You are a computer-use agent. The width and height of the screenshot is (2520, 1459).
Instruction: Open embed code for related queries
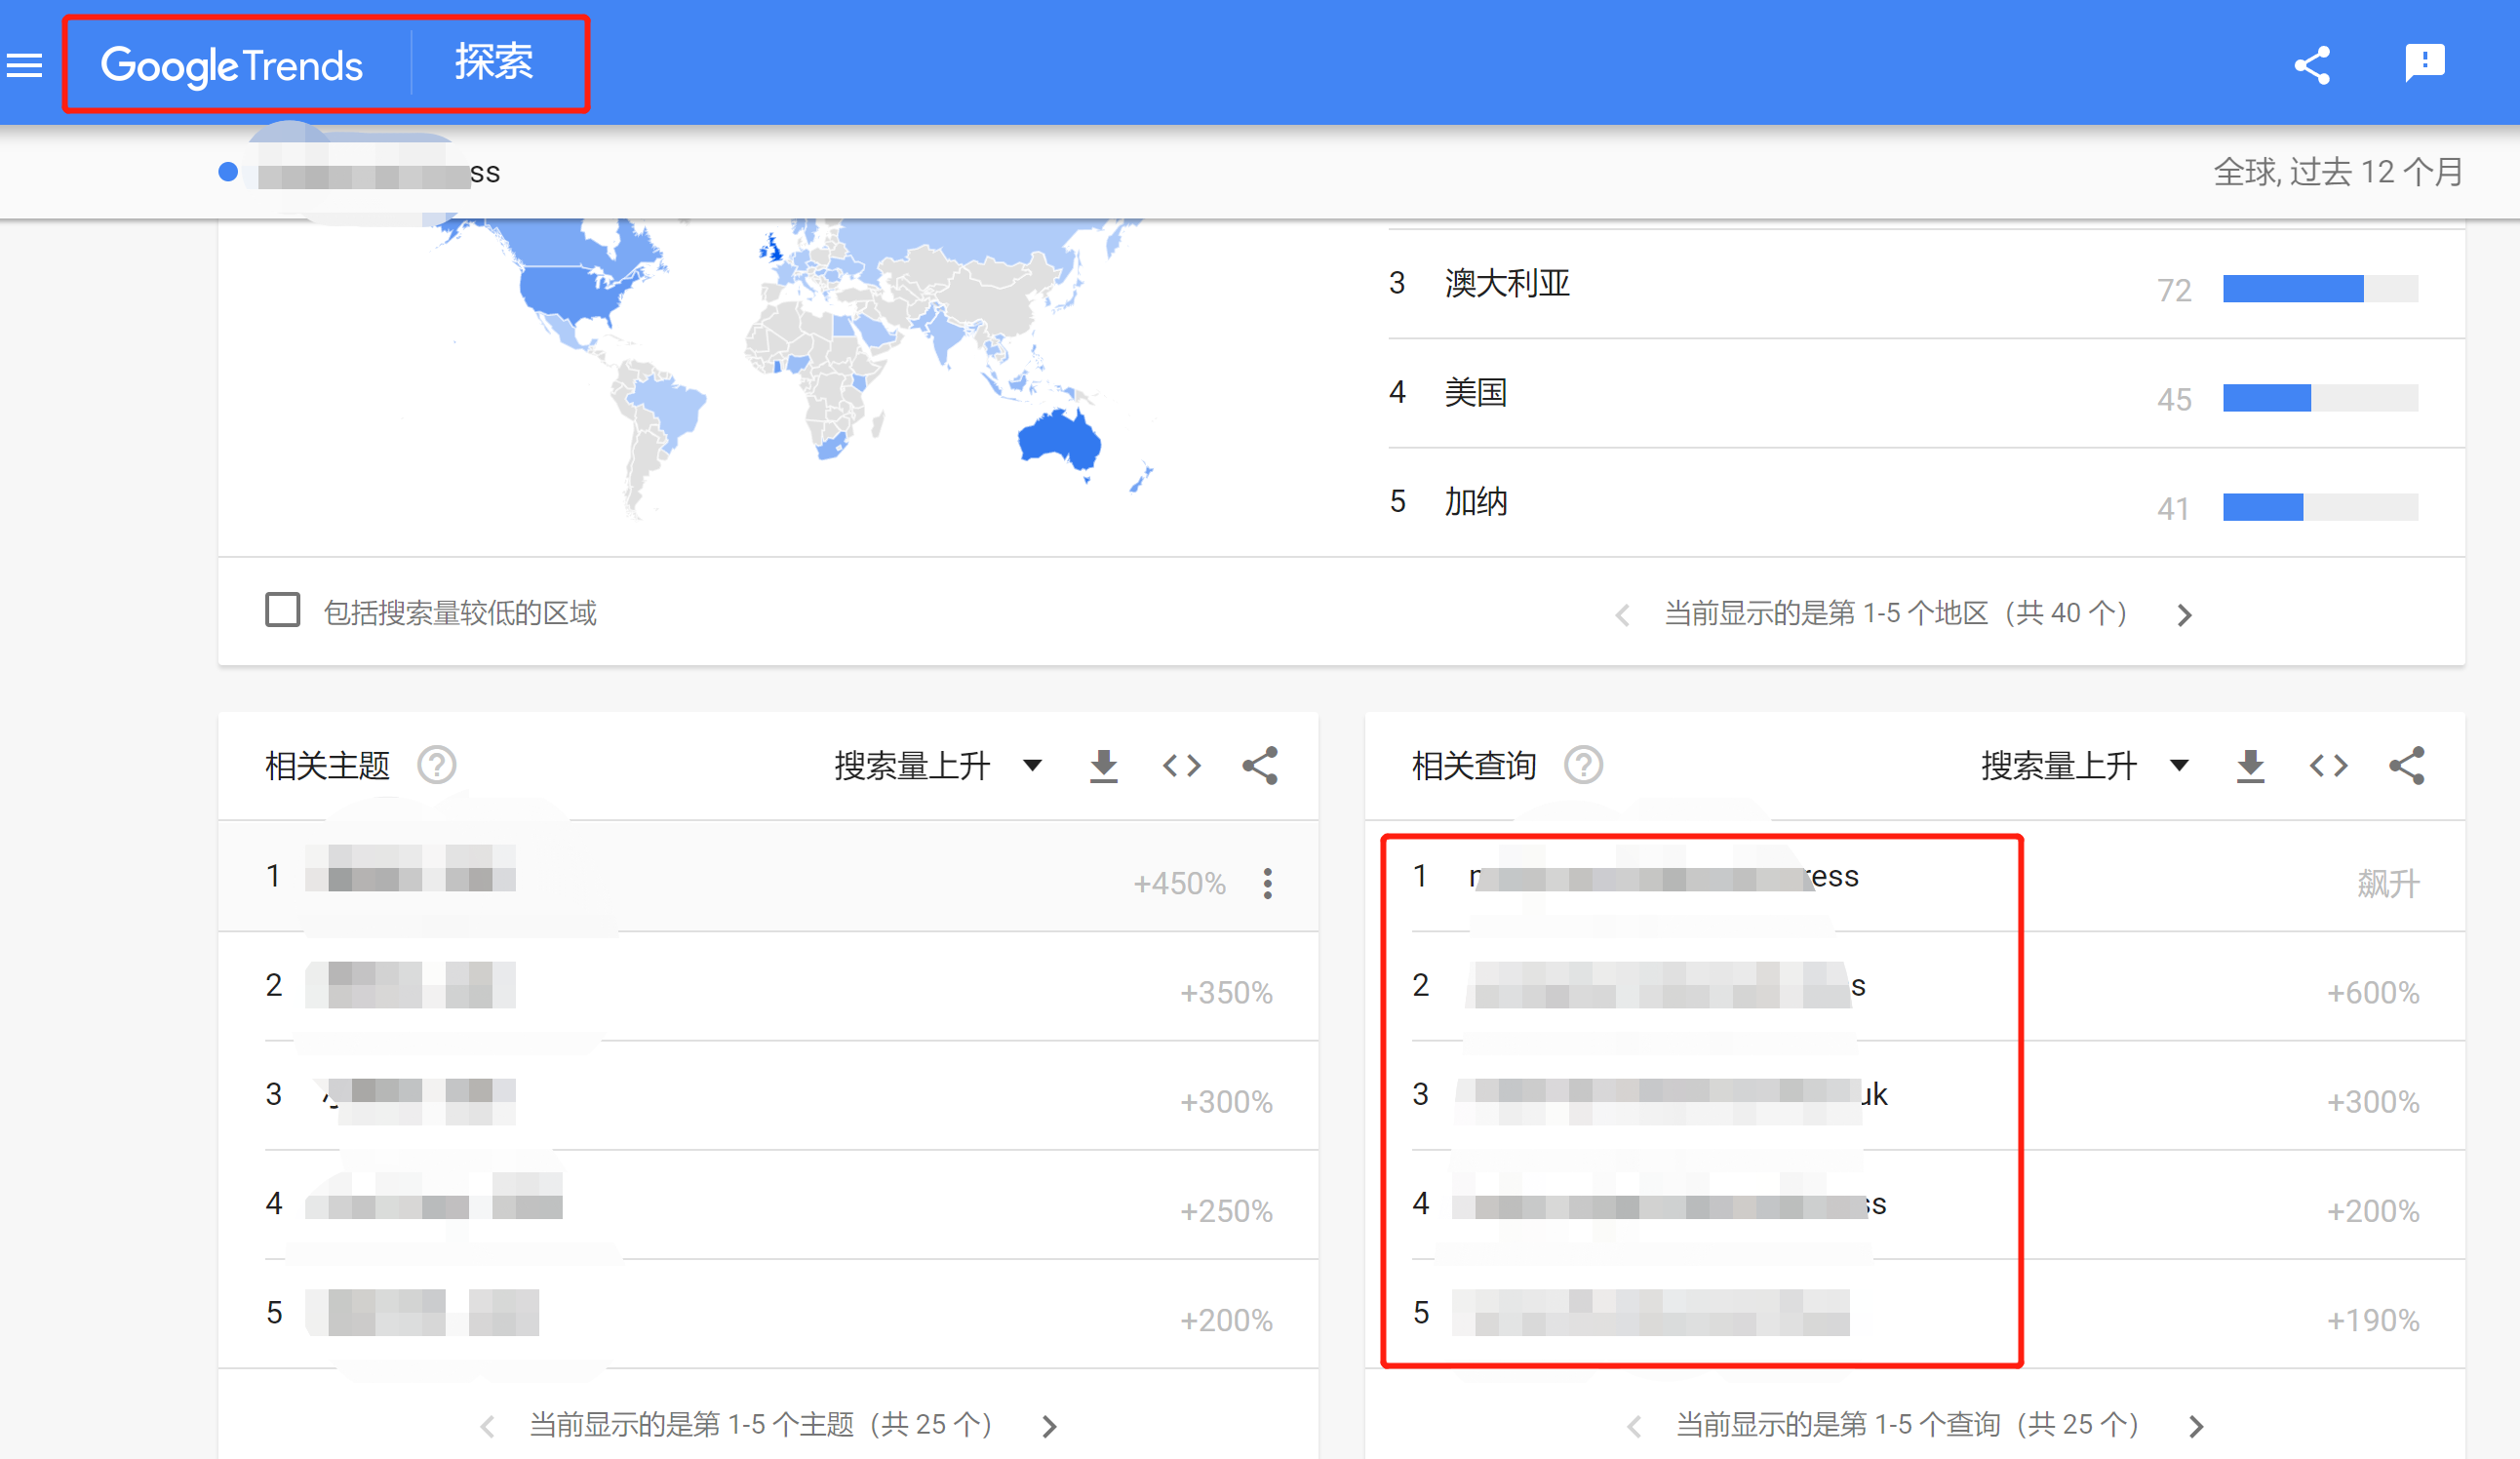[x=2328, y=765]
